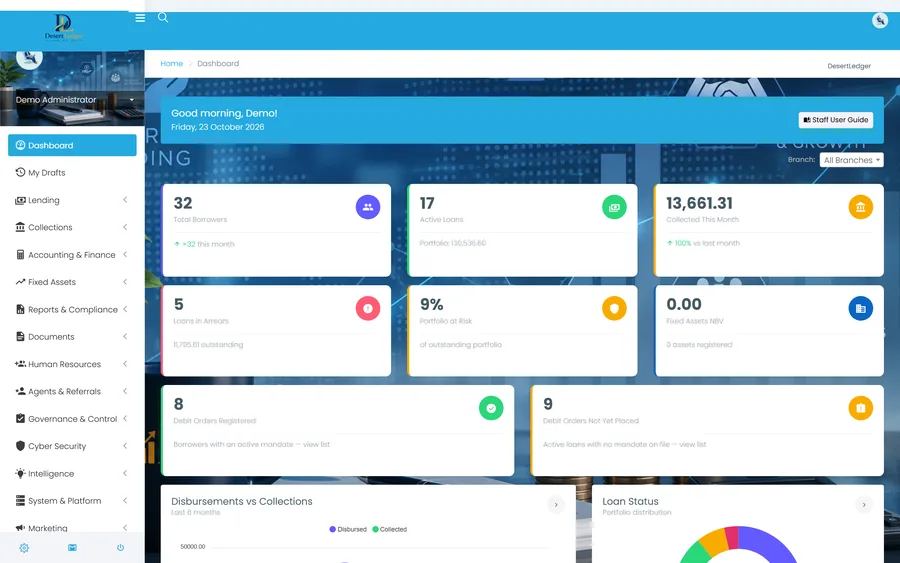Open view list for Debit Orders Not Yet Placed

click(x=693, y=444)
